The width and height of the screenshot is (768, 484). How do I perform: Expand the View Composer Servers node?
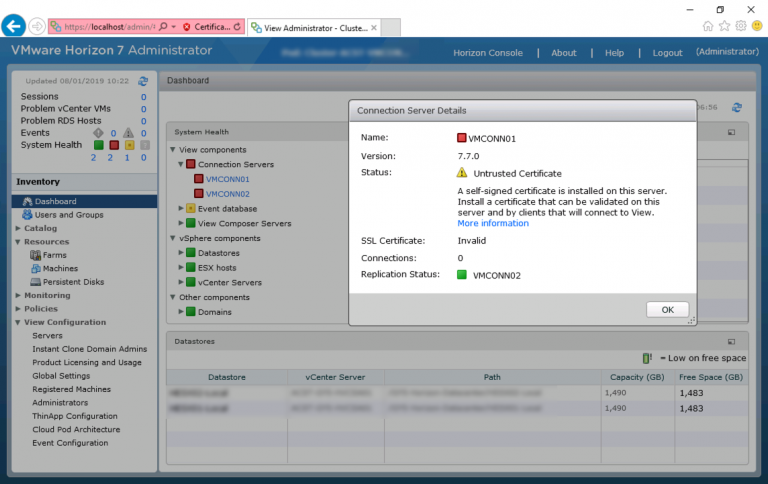pyautogui.click(x=181, y=223)
